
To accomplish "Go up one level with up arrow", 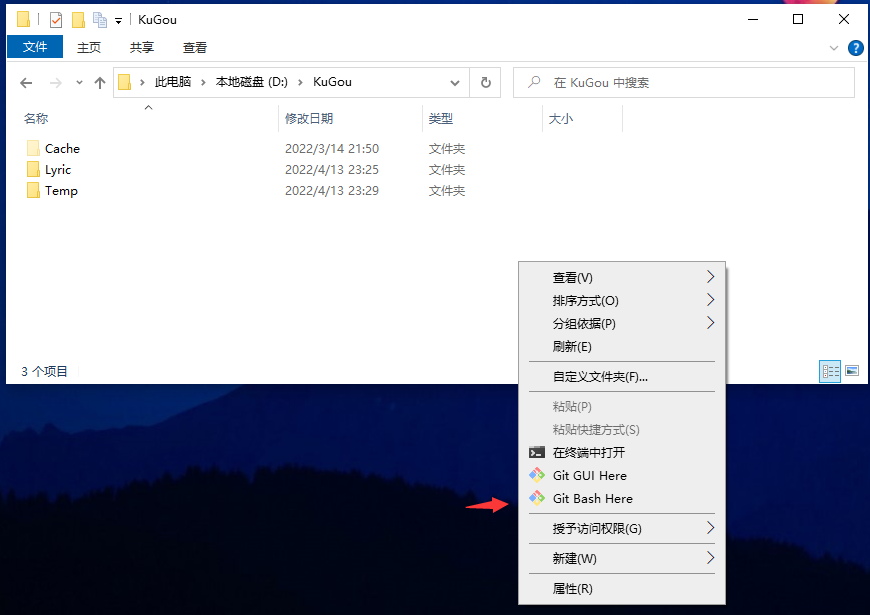I will [x=100, y=83].
